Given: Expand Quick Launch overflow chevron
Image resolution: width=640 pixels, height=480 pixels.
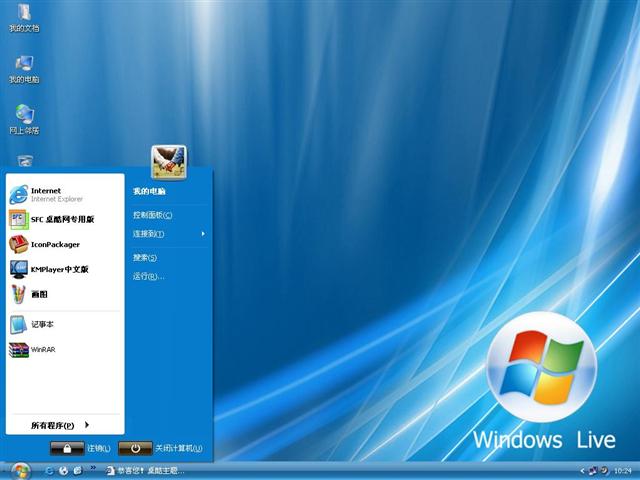Looking at the screenshot, I should point(93,467).
